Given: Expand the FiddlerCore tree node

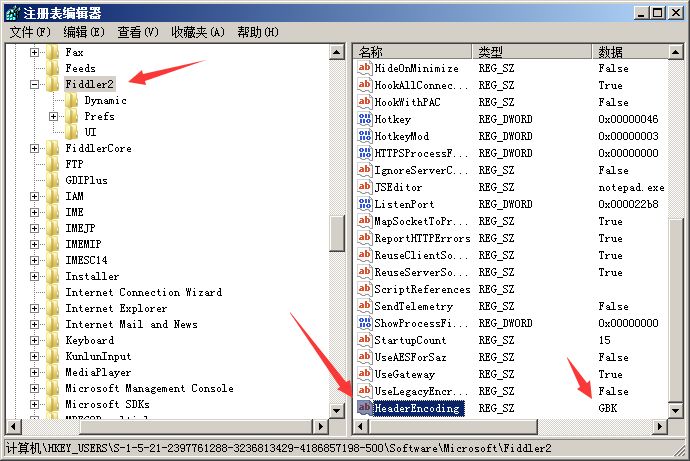Looking at the screenshot, I should [x=35, y=149].
